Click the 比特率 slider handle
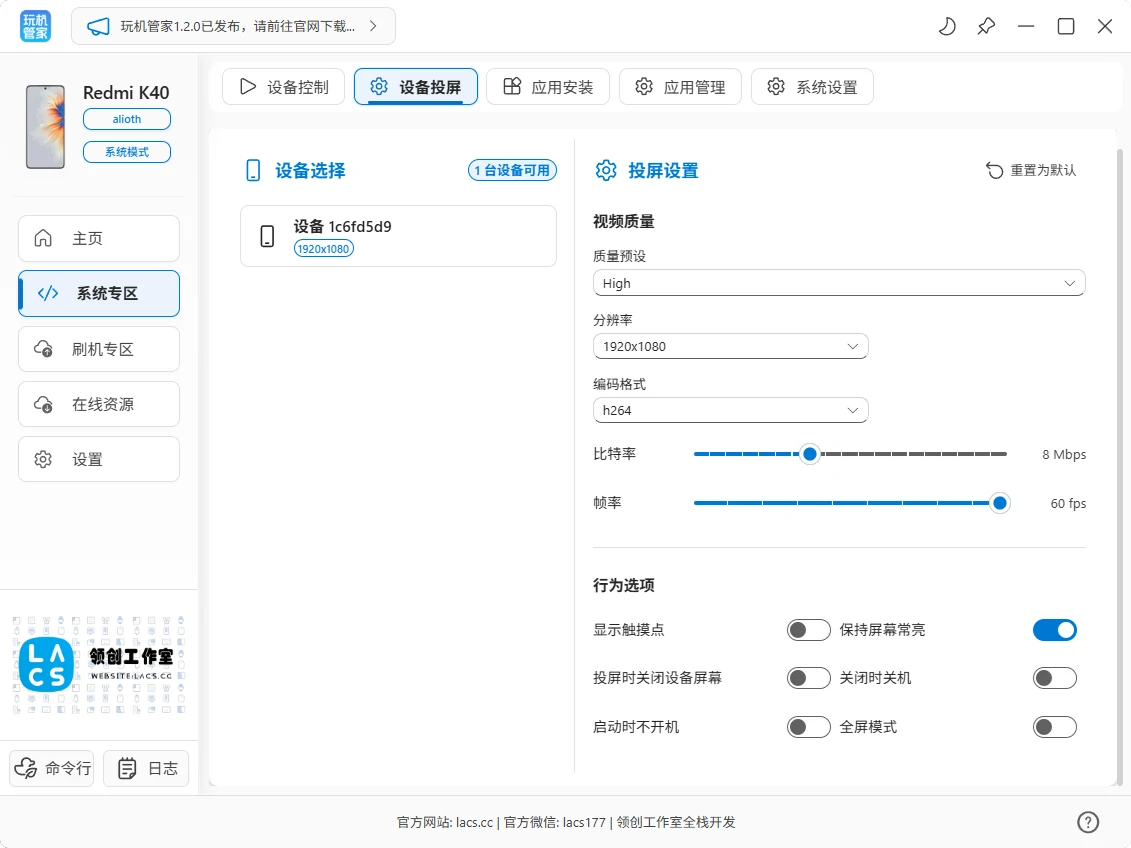The height and width of the screenshot is (848, 1131). 810,454
